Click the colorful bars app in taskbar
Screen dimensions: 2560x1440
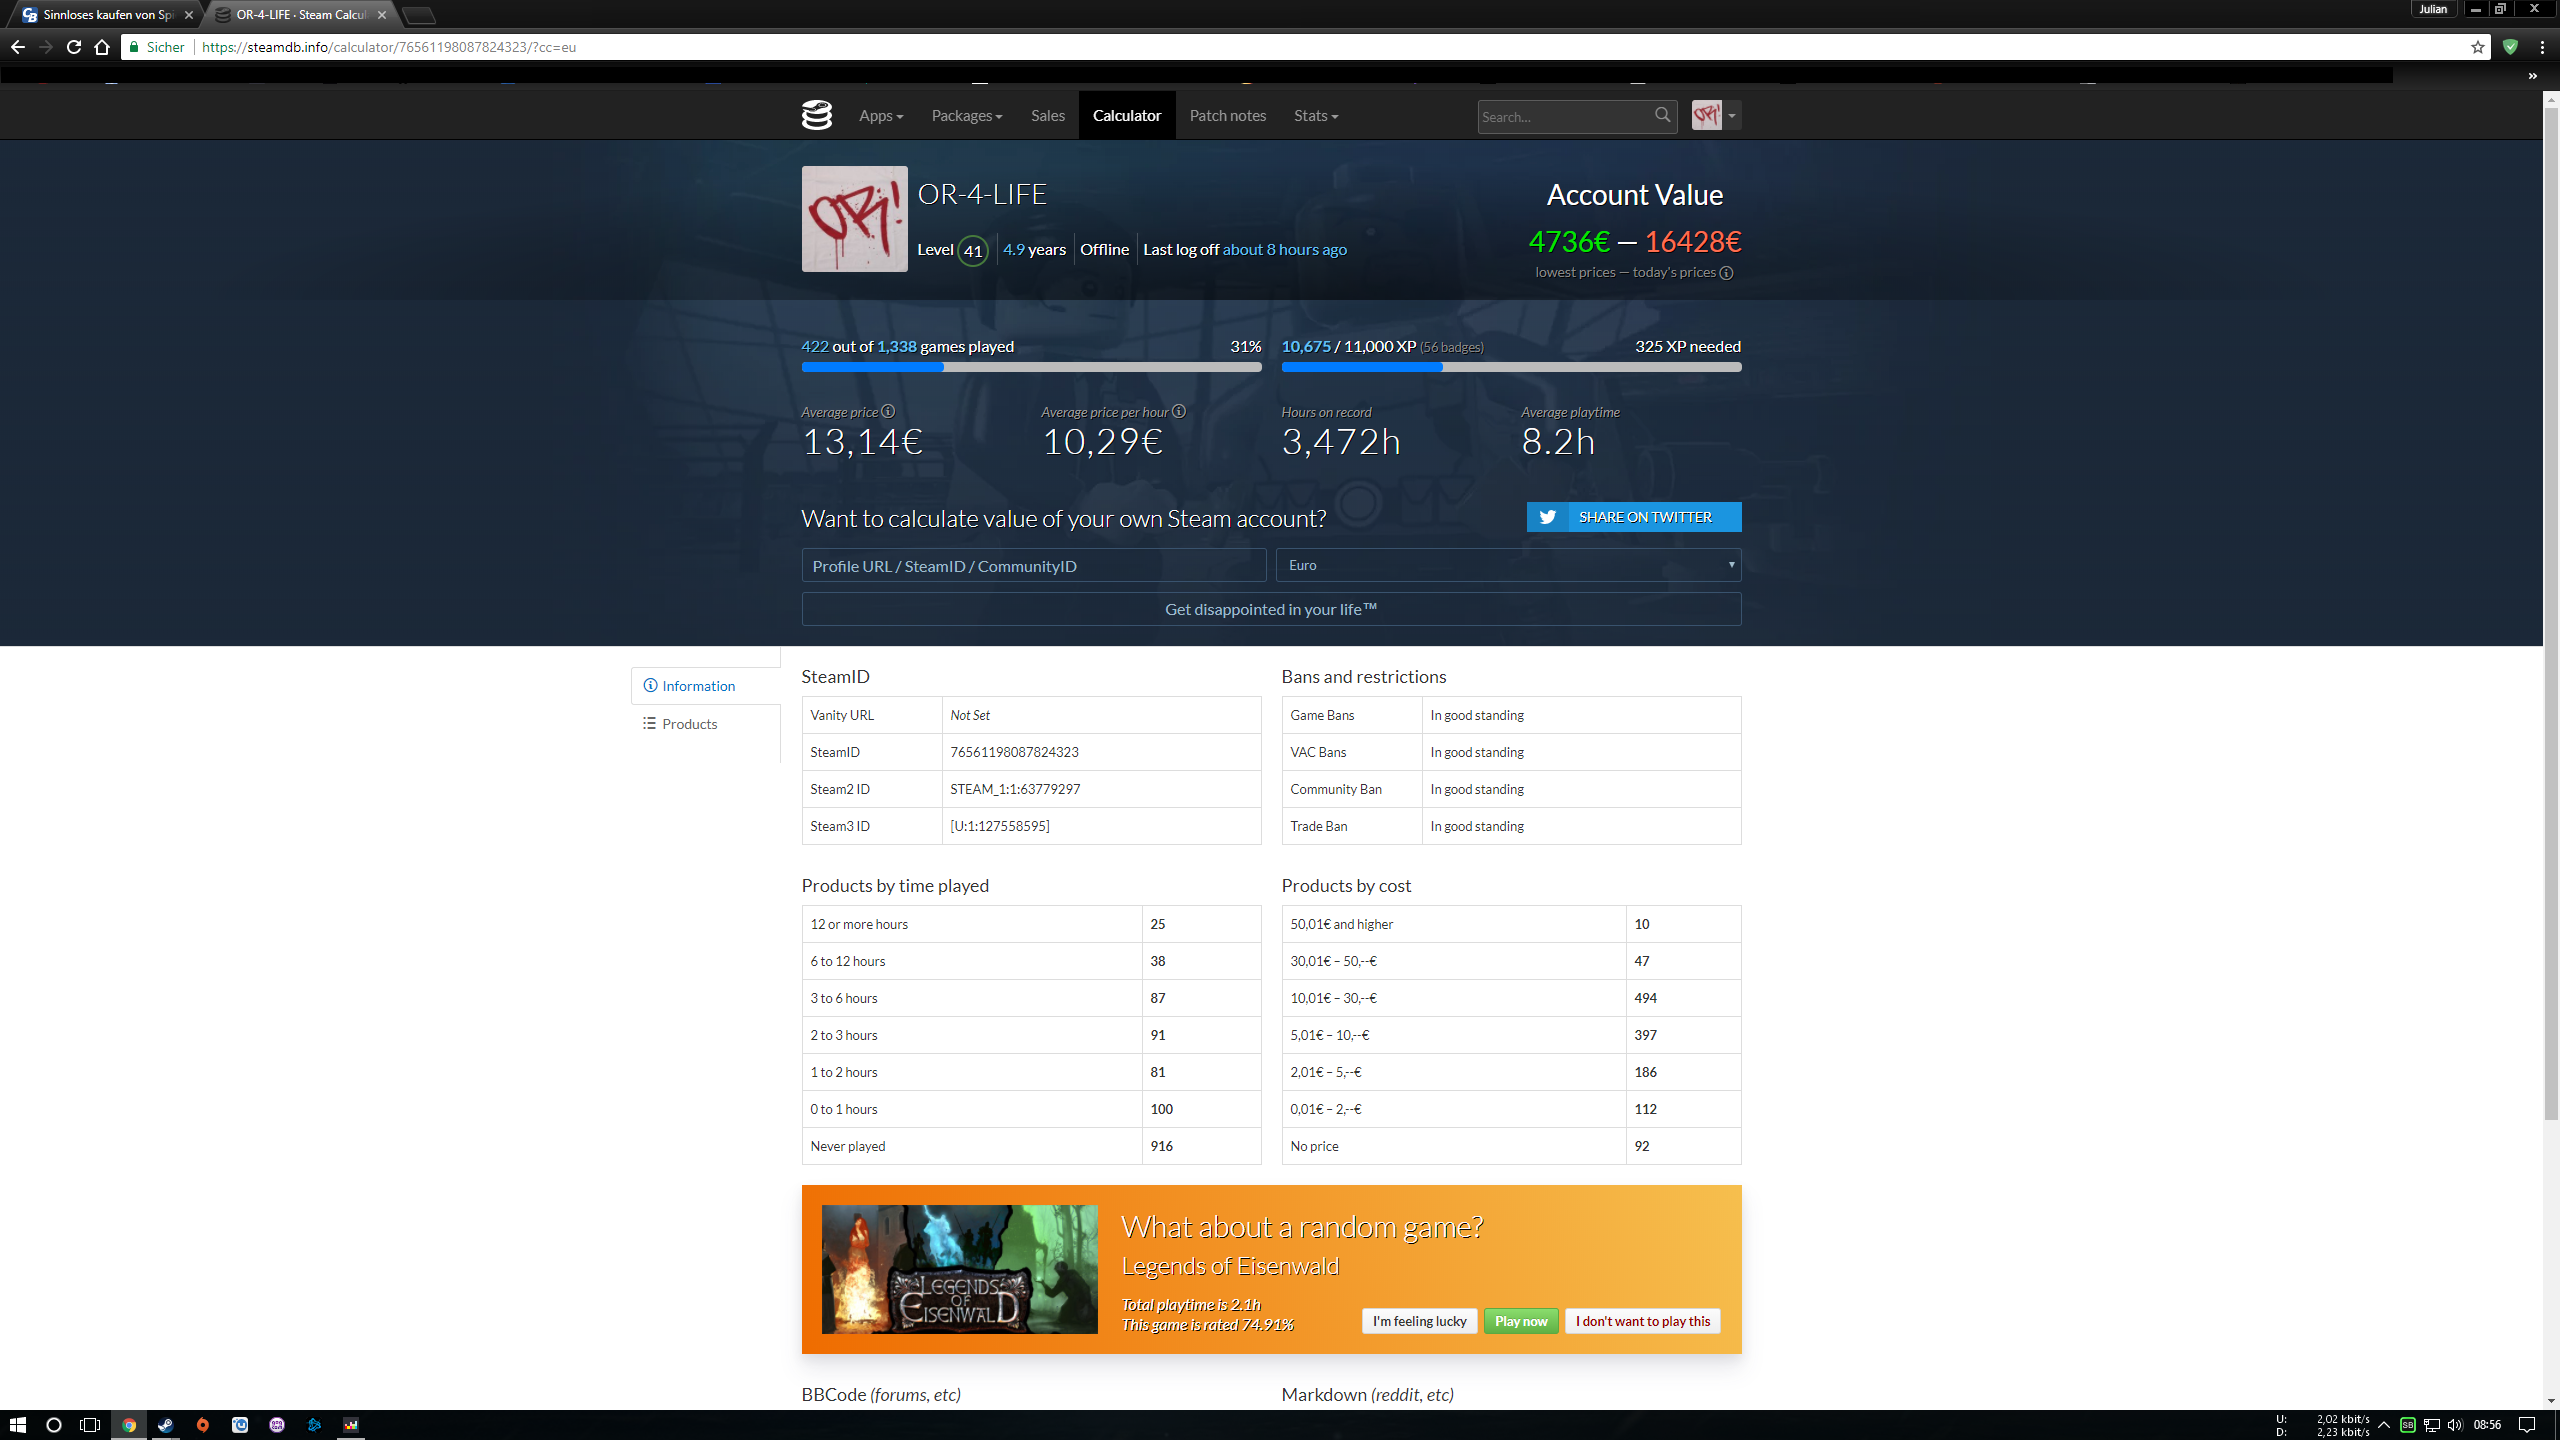click(x=351, y=1425)
